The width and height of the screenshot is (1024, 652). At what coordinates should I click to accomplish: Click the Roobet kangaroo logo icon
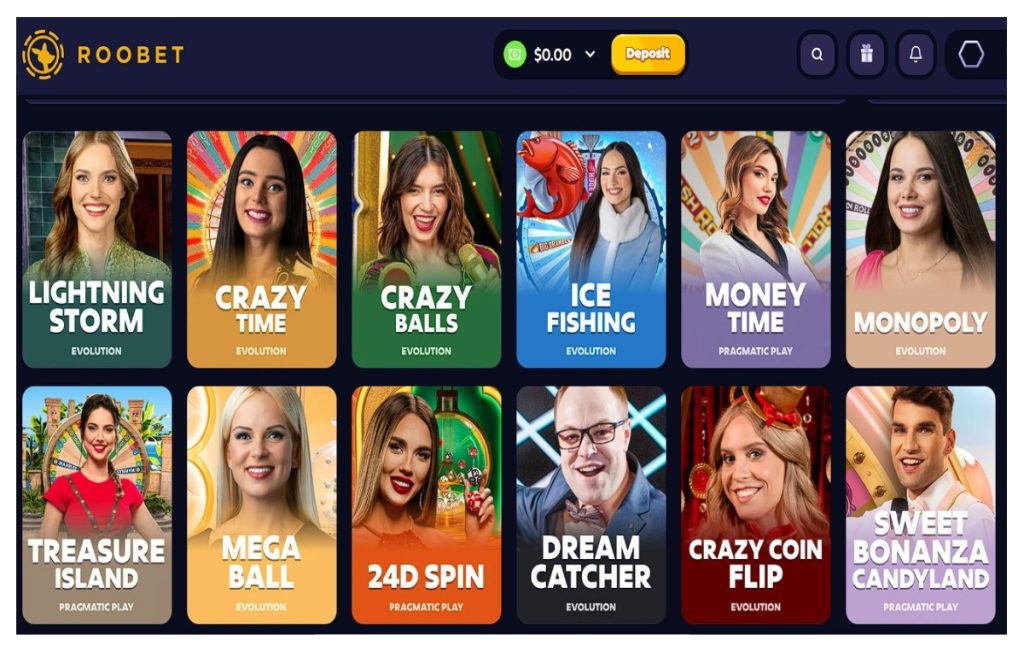click(43, 54)
